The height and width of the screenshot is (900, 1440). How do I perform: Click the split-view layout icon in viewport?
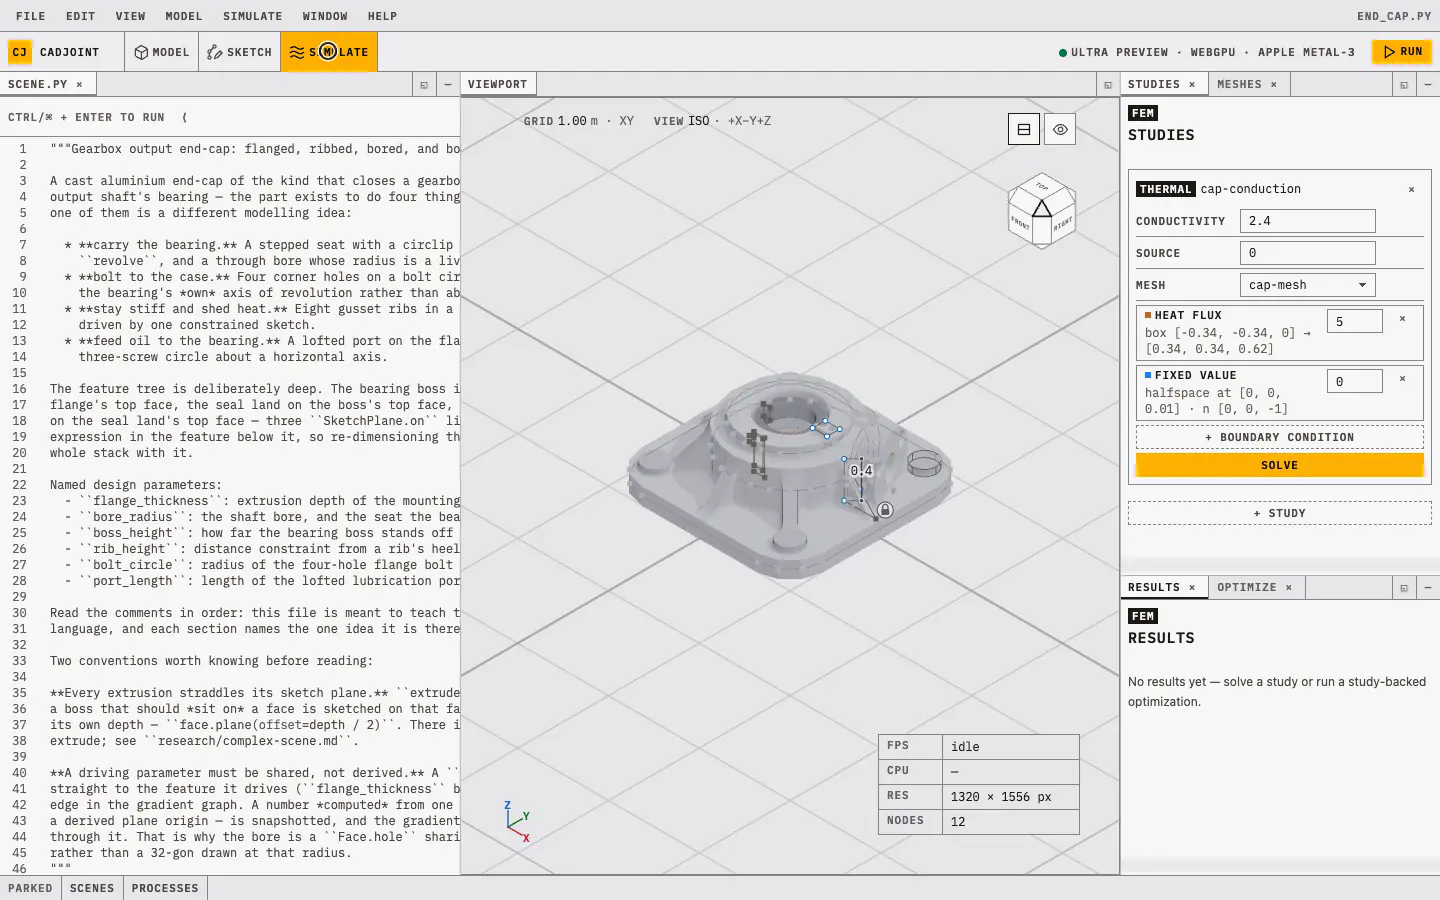[x=1024, y=129]
